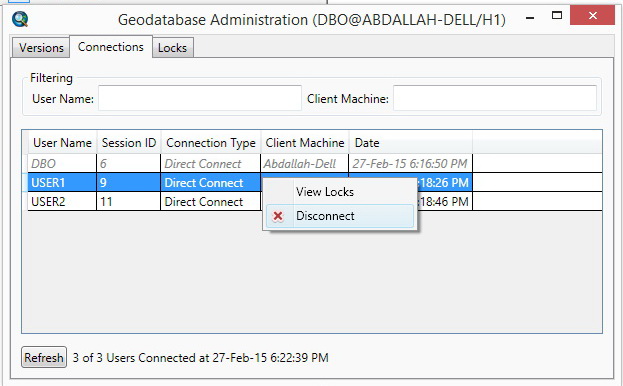Click the Refresh button
This screenshot has width=623, height=386.
(44, 357)
